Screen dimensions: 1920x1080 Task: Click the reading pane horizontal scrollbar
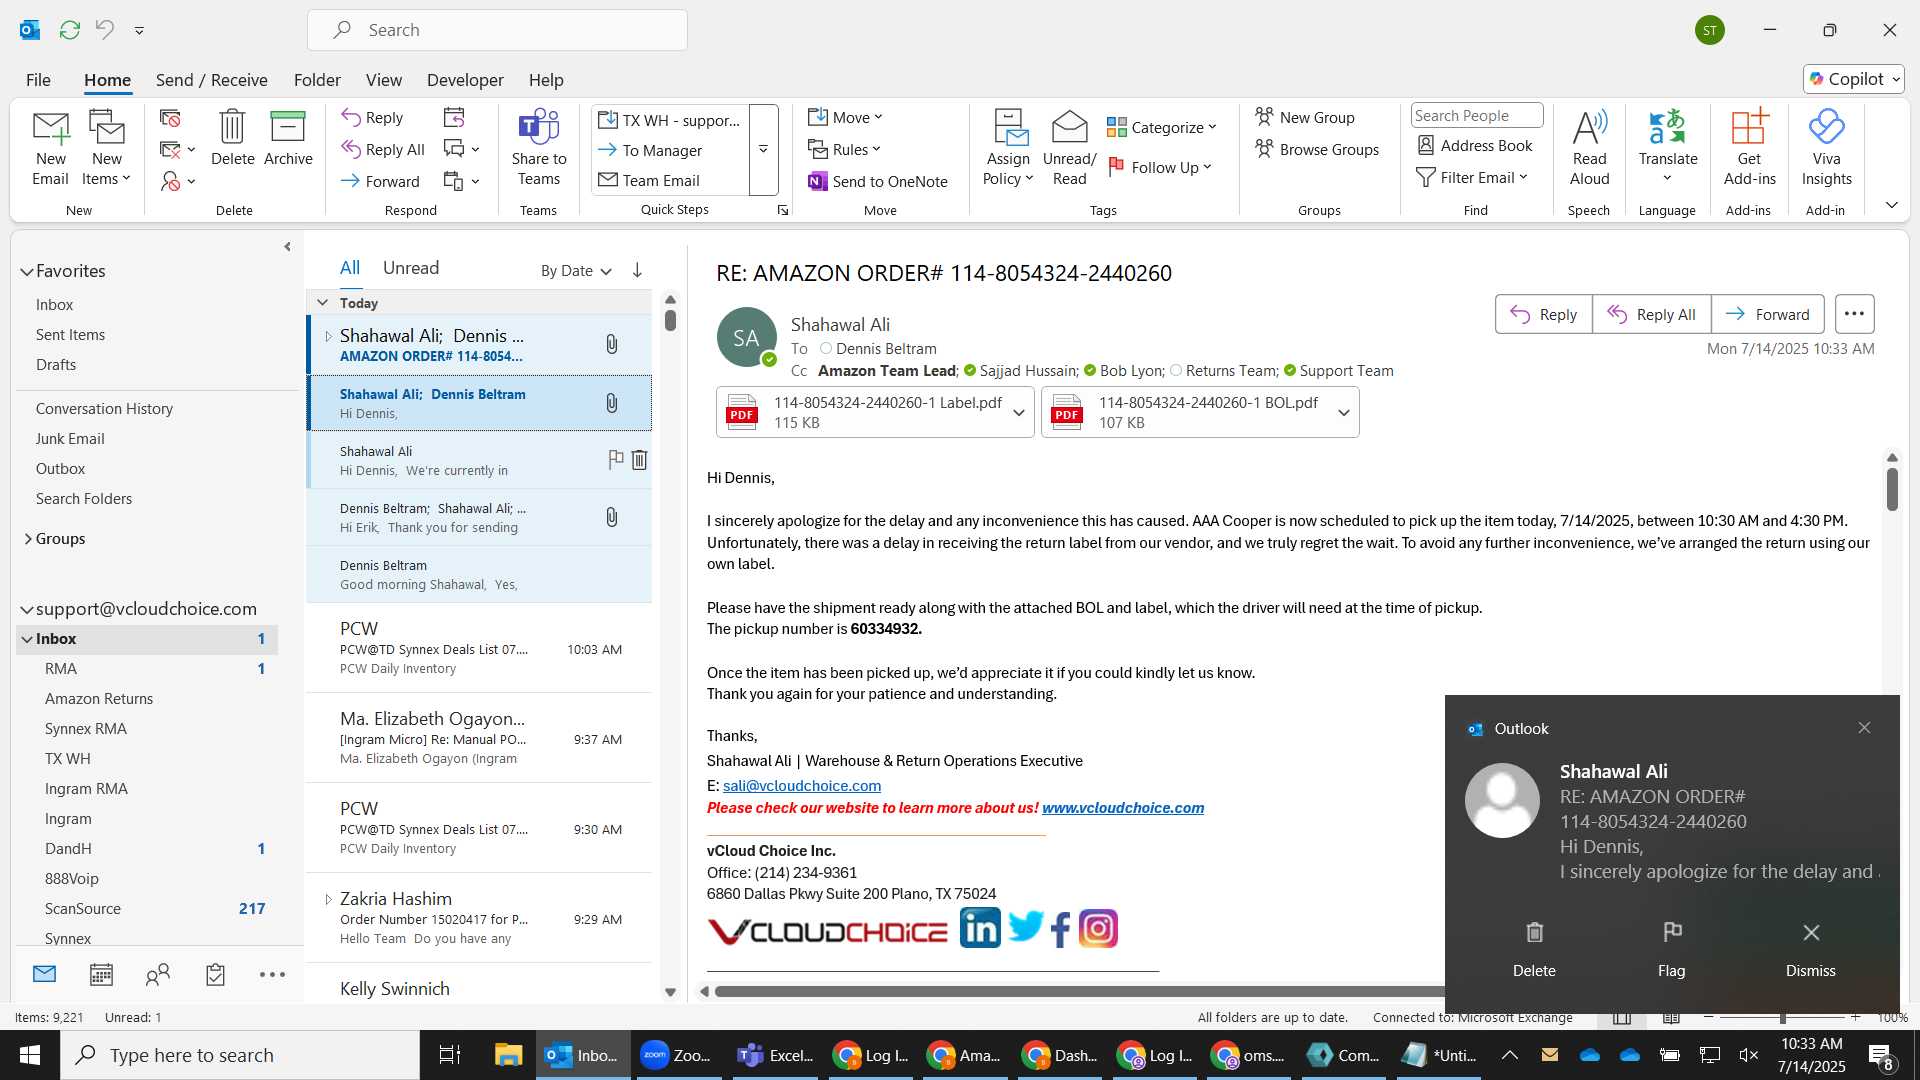click(1080, 992)
